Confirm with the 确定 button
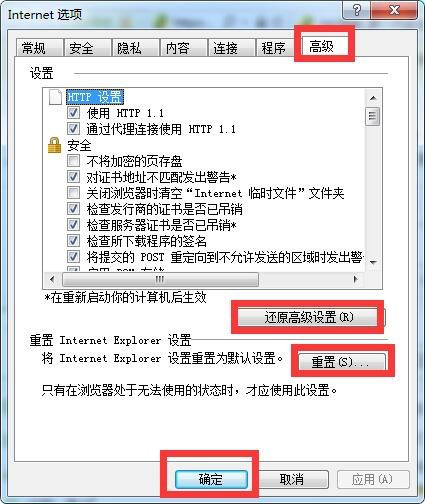425x504 pixels. 211,479
